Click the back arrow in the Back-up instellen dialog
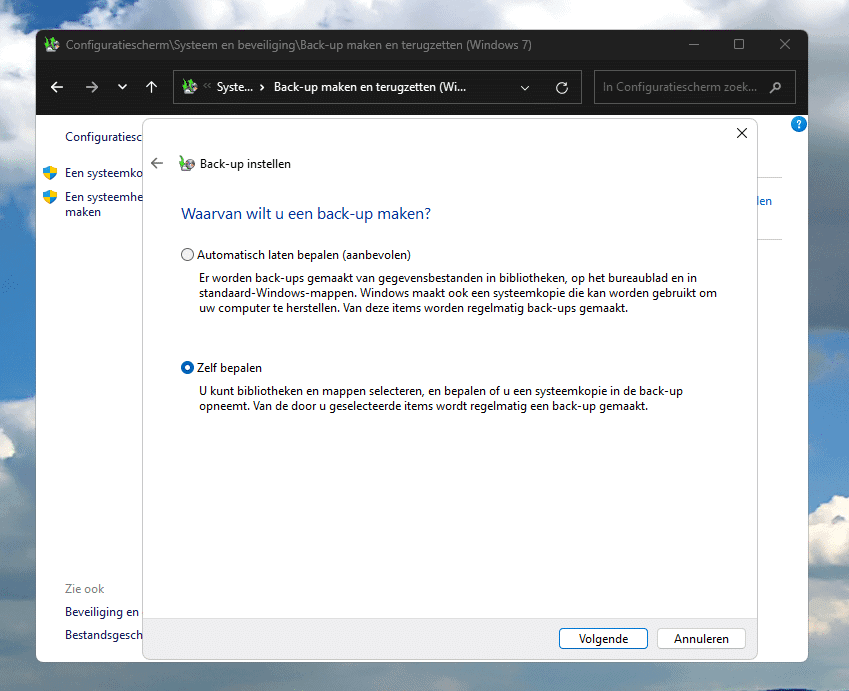This screenshot has width=849, height=691. 157,164
